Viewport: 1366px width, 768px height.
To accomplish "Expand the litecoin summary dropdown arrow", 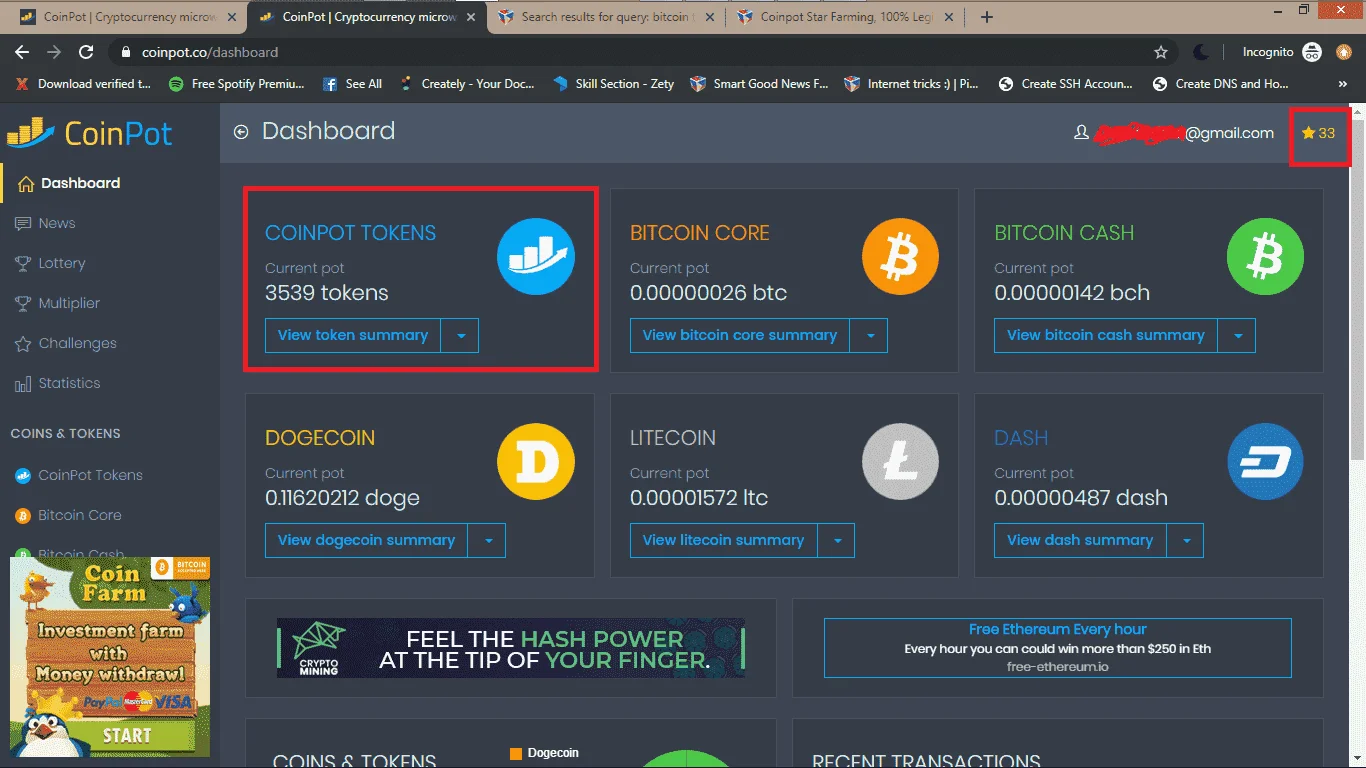I will coord(836,541).
